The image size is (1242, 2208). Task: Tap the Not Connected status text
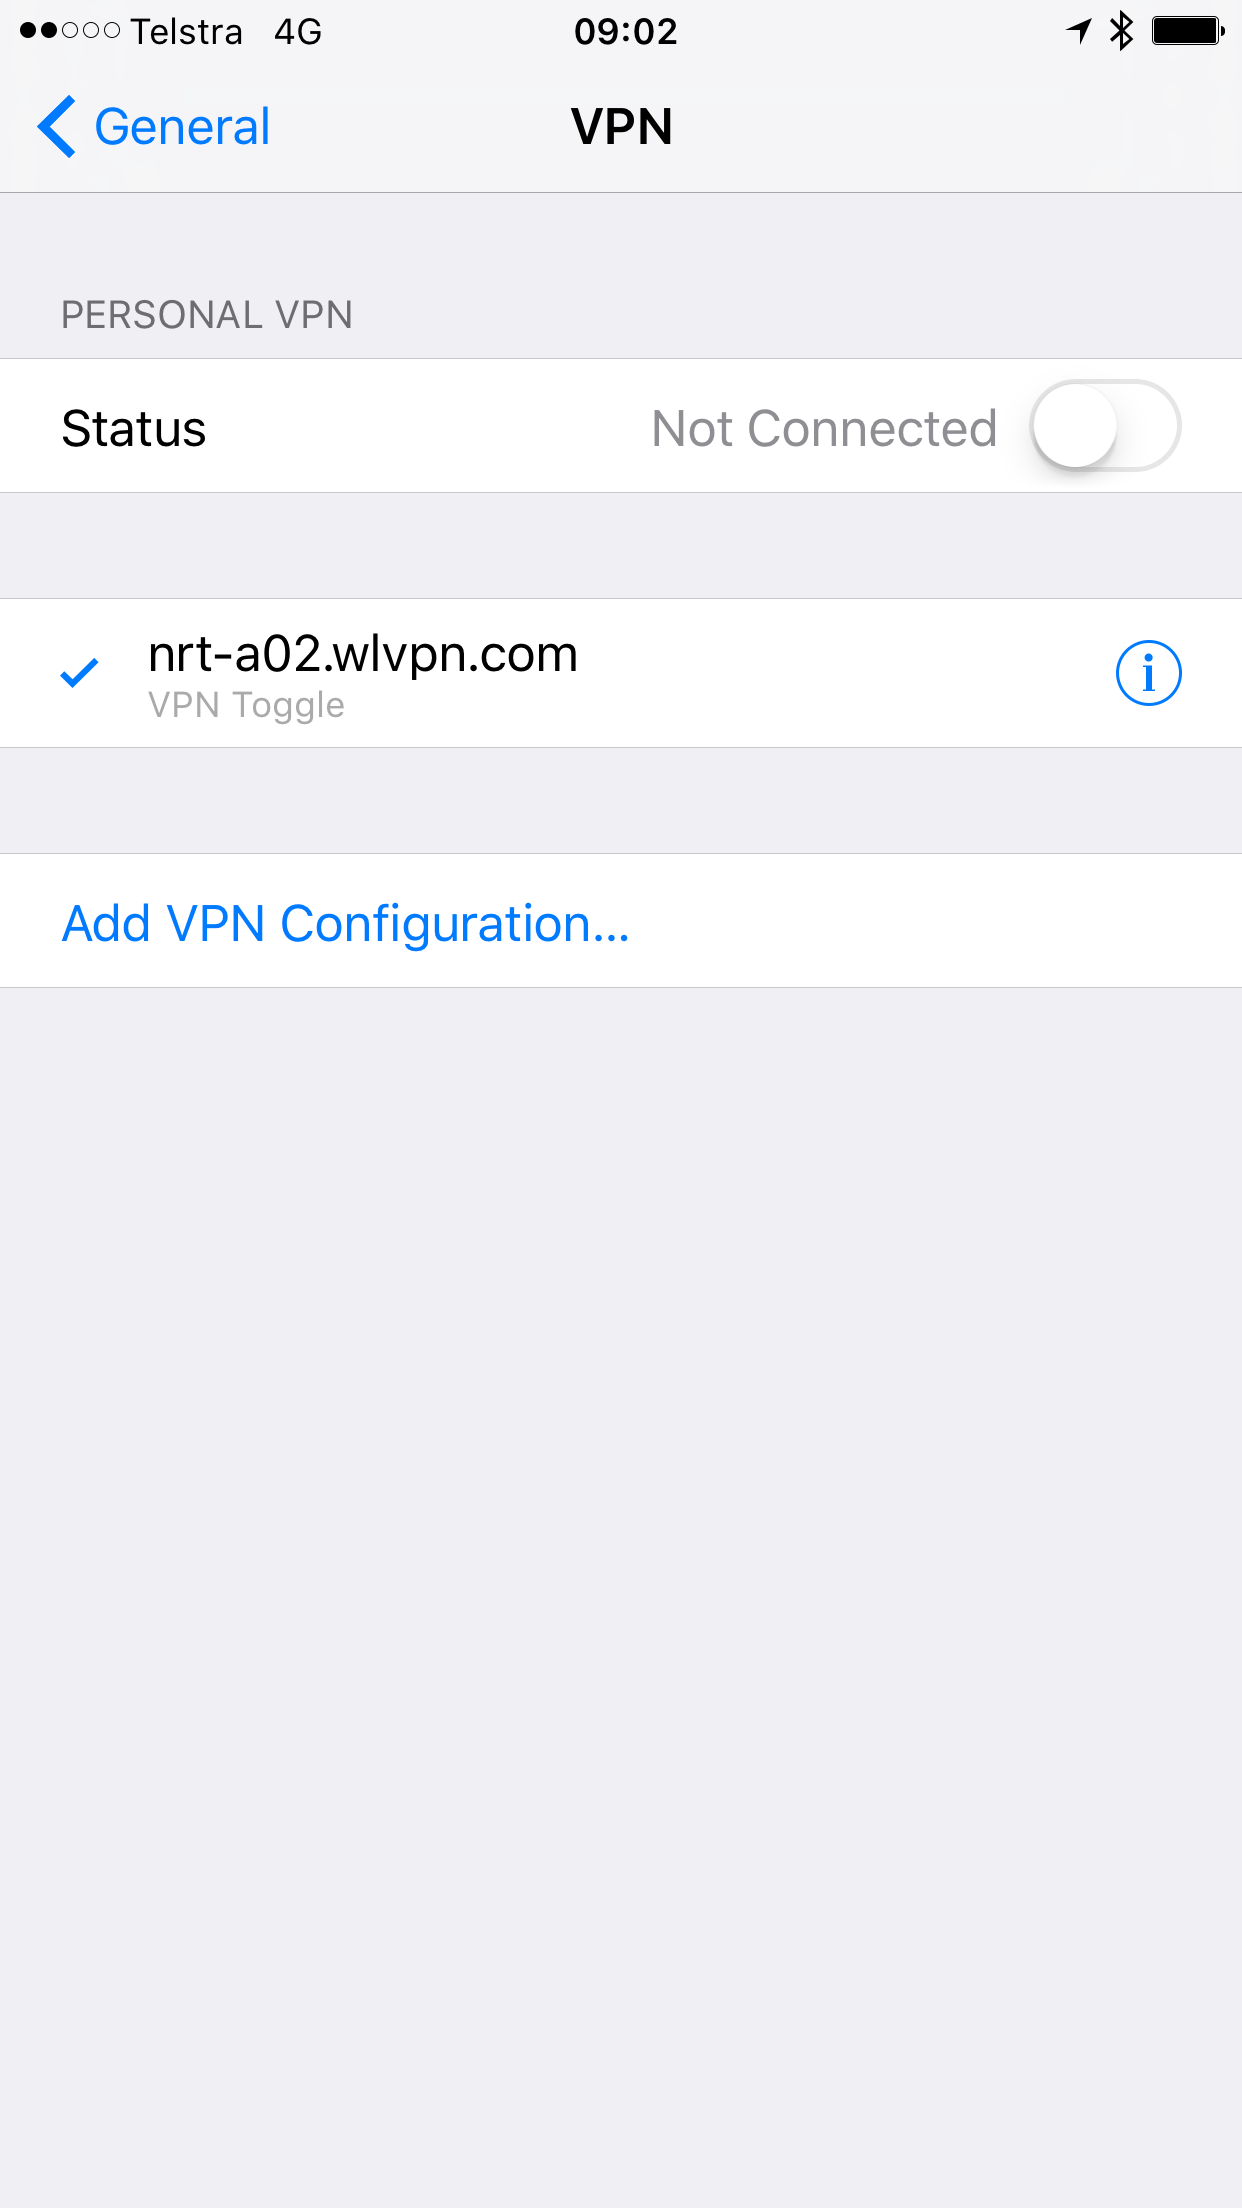coord(824,428)
